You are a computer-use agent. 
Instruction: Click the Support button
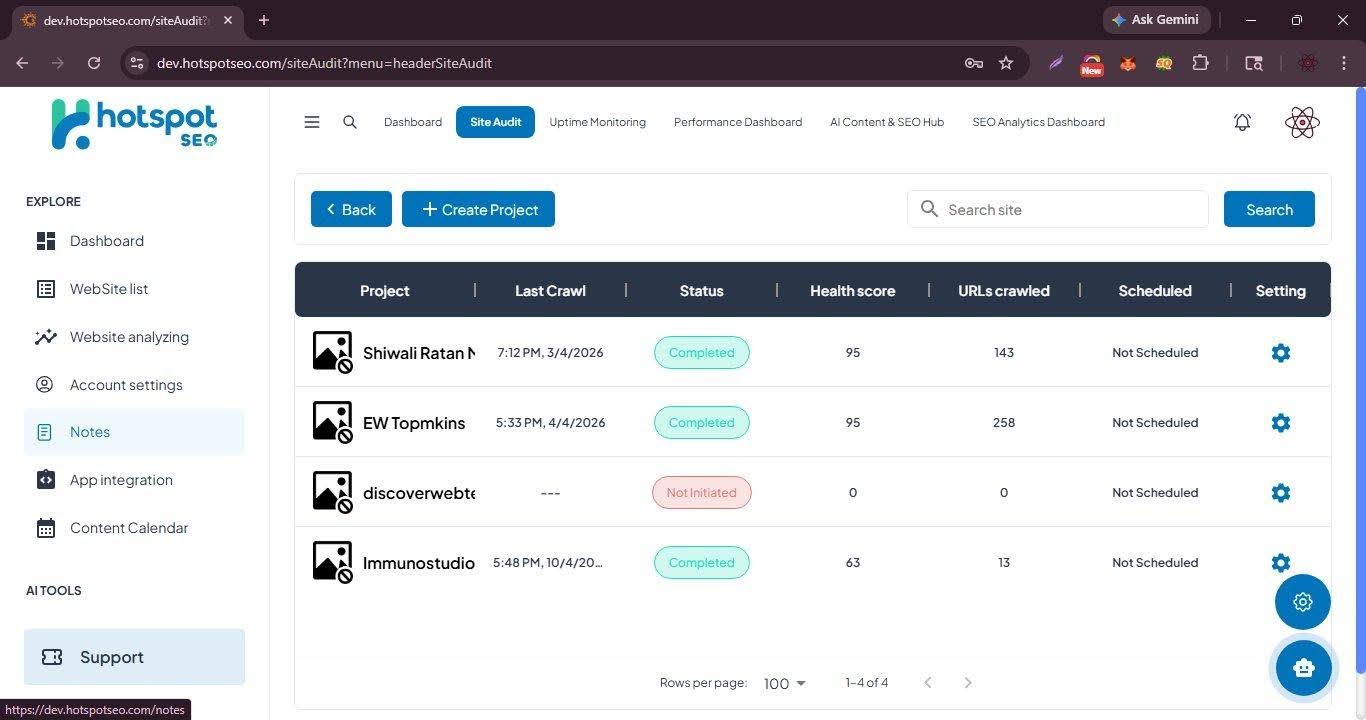tap(134, 657)
